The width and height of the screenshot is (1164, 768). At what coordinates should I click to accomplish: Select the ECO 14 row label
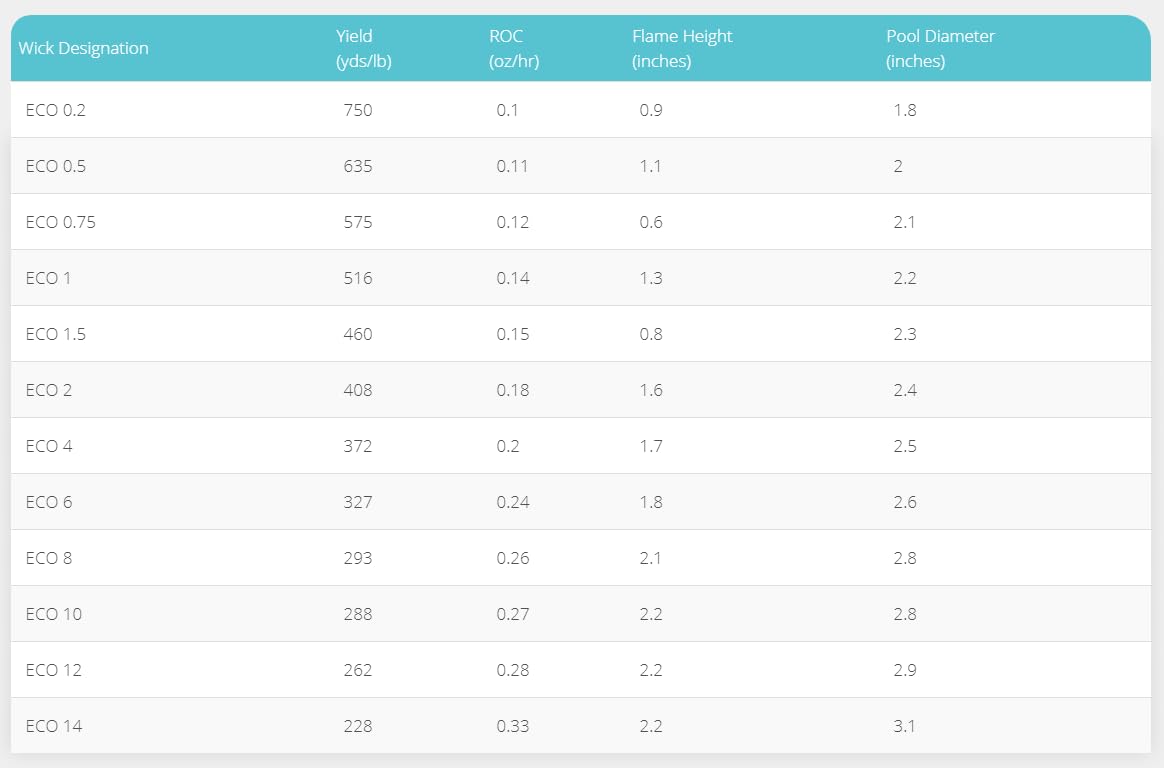(x=54, y=726)
